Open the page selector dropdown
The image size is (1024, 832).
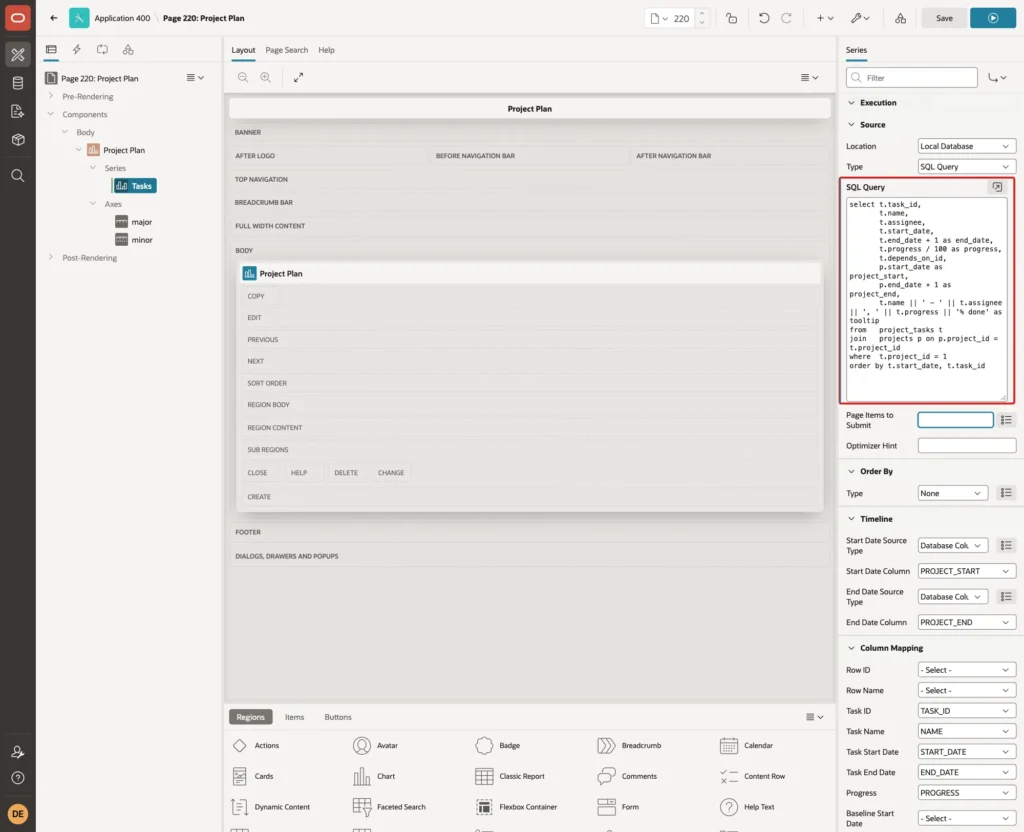tap(660, 18)
